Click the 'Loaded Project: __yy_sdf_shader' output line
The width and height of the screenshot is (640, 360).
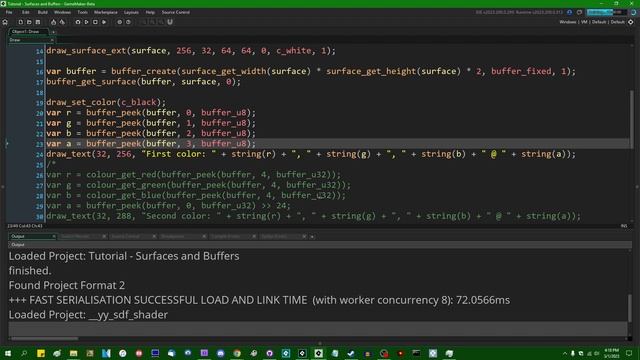click(88, 315)
